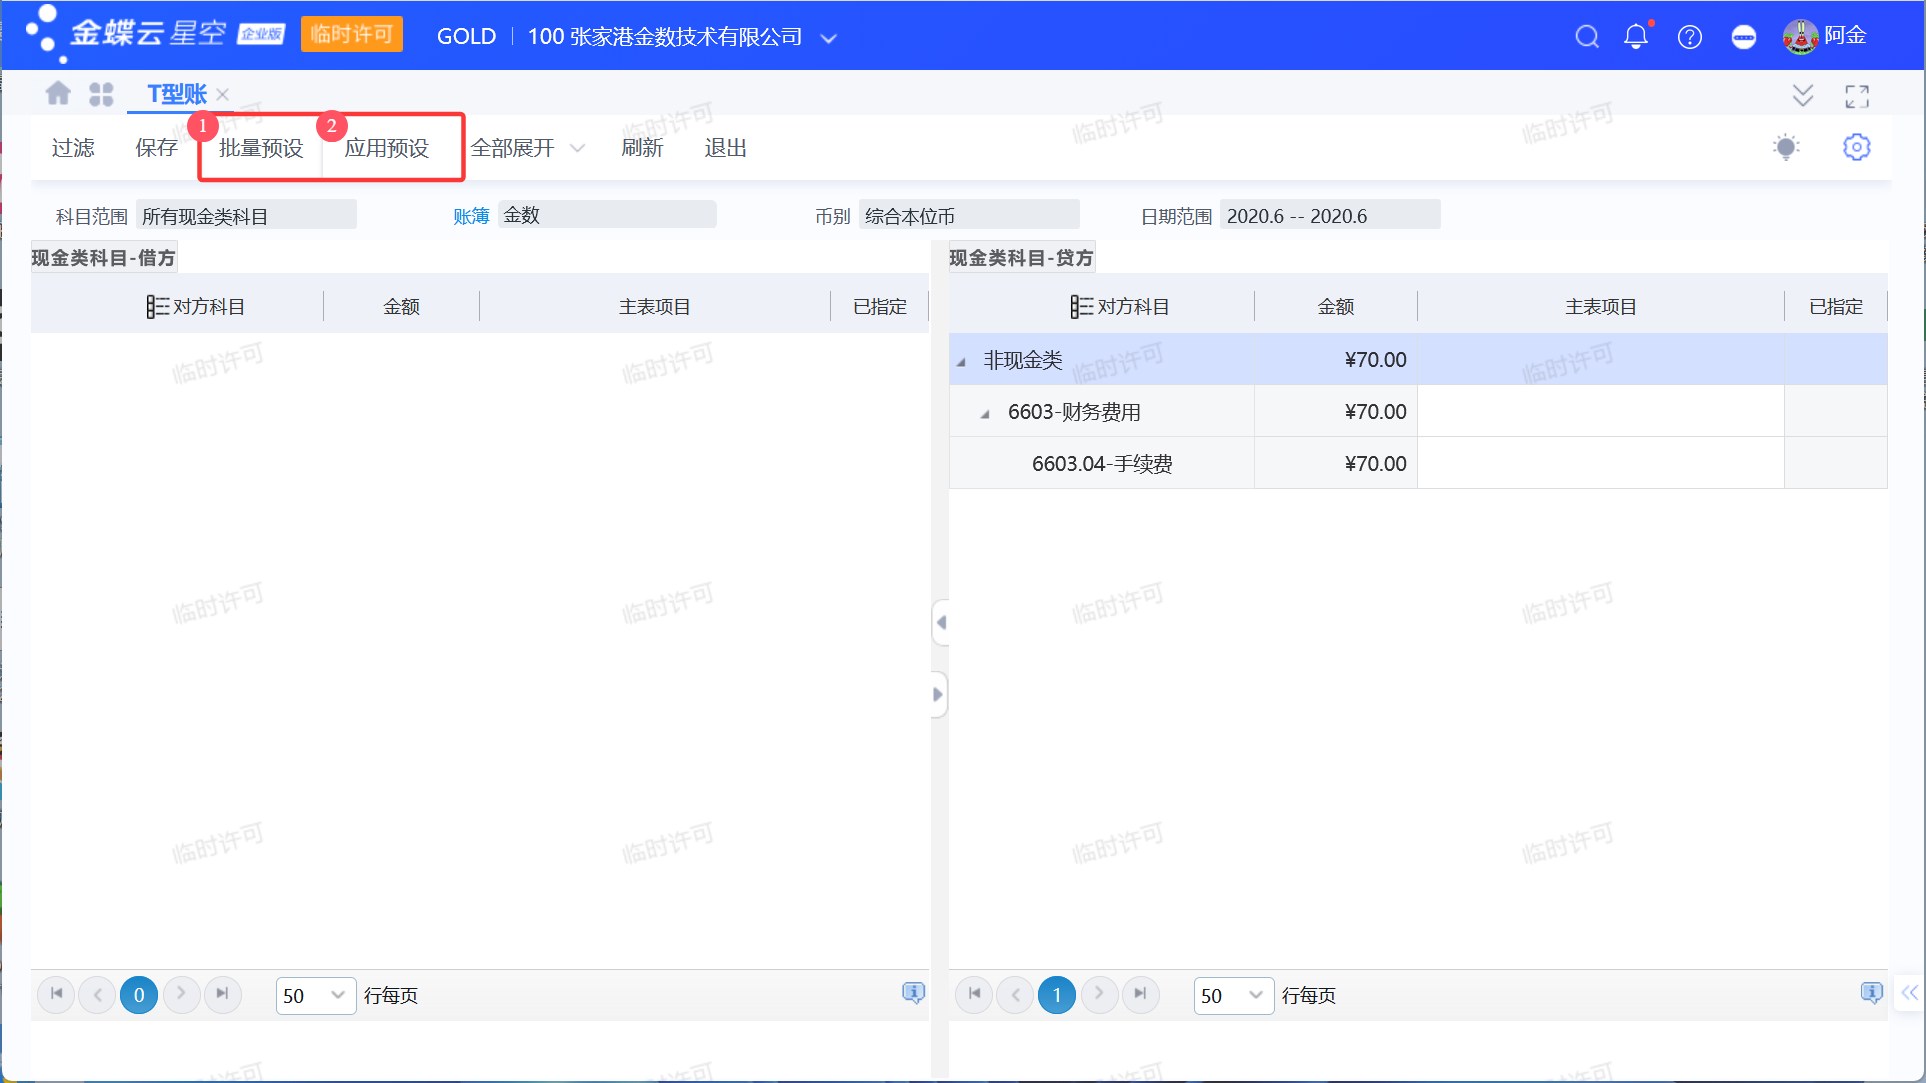Collapse the 6603-财务费用 tree node

point(986,414)
